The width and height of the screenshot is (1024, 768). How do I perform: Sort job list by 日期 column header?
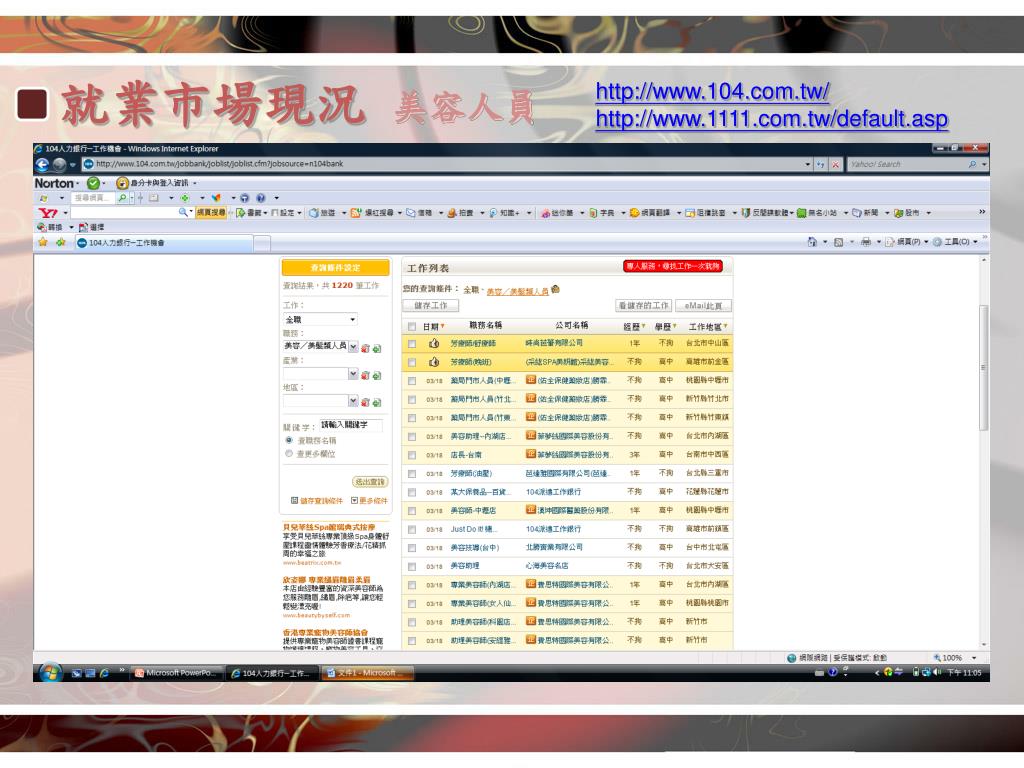[433, 327]
